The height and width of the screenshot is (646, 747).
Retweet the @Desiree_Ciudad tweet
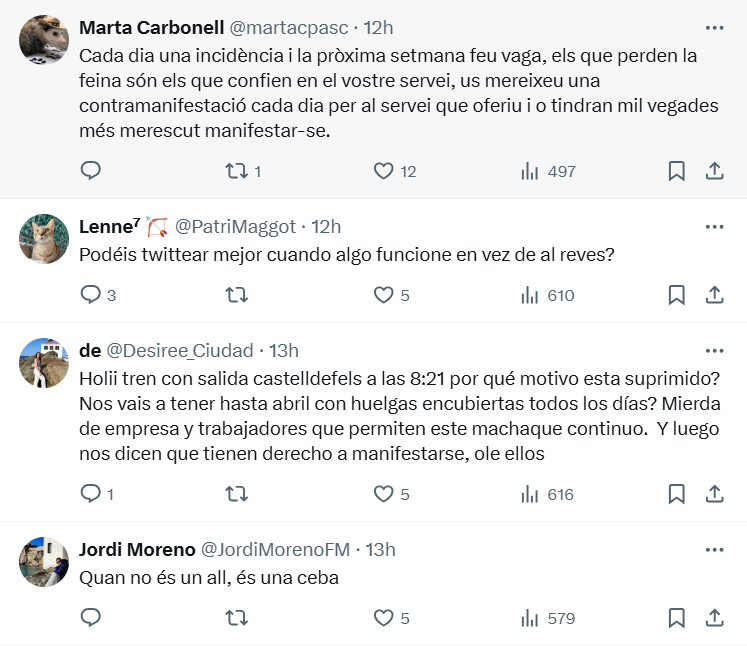pos(236,494)
